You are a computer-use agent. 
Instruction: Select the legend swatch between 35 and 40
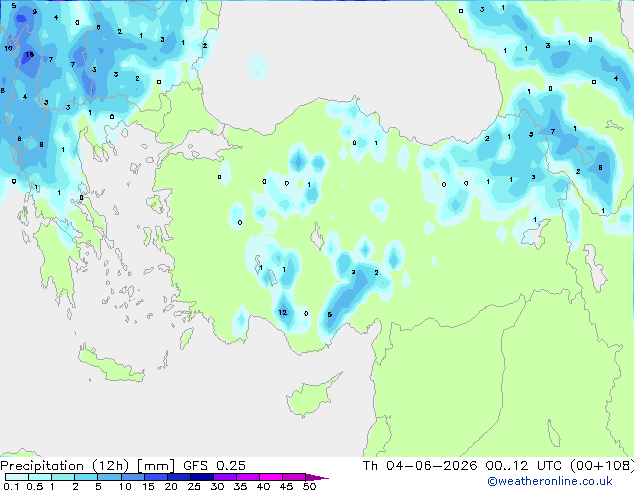pos(247,477)
